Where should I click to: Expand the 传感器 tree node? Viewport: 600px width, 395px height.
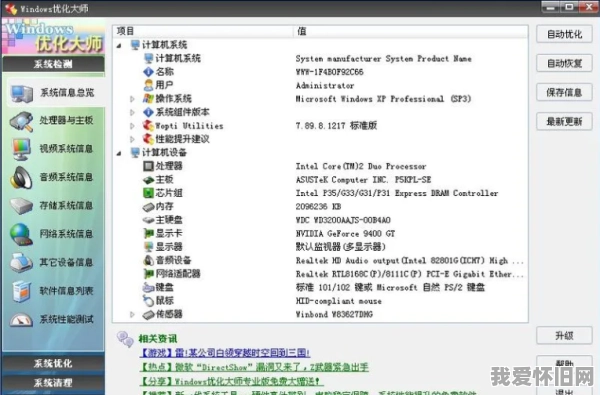point(132,314)
